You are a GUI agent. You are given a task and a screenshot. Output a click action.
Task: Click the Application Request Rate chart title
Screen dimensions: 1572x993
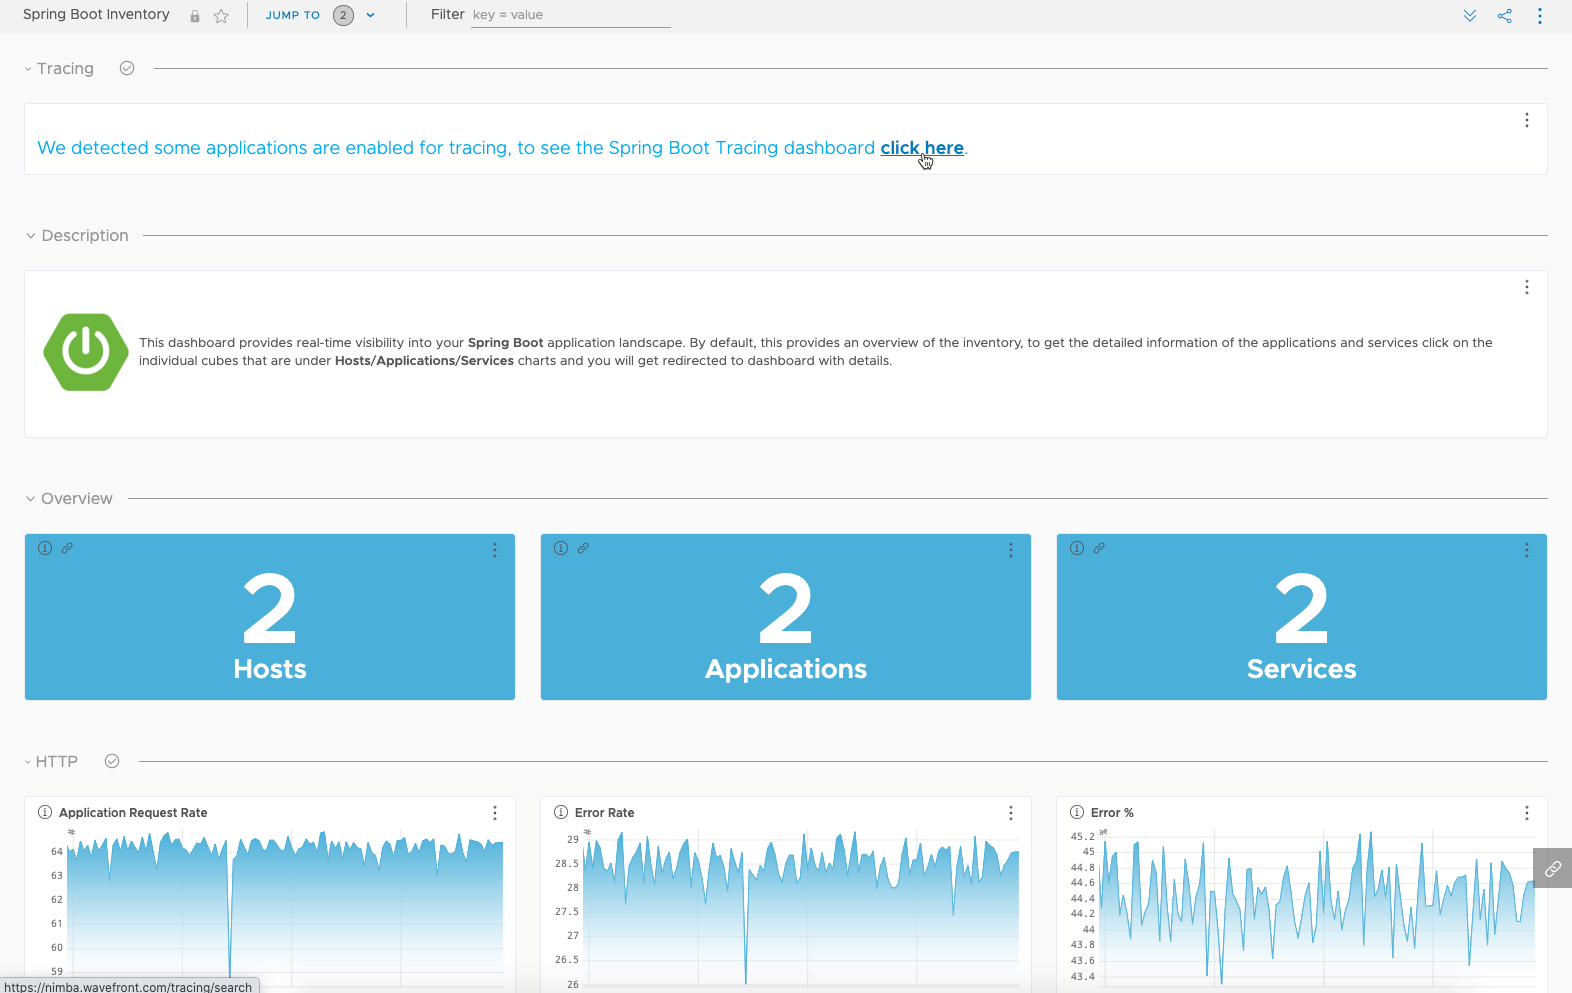[x=133, y=813]
